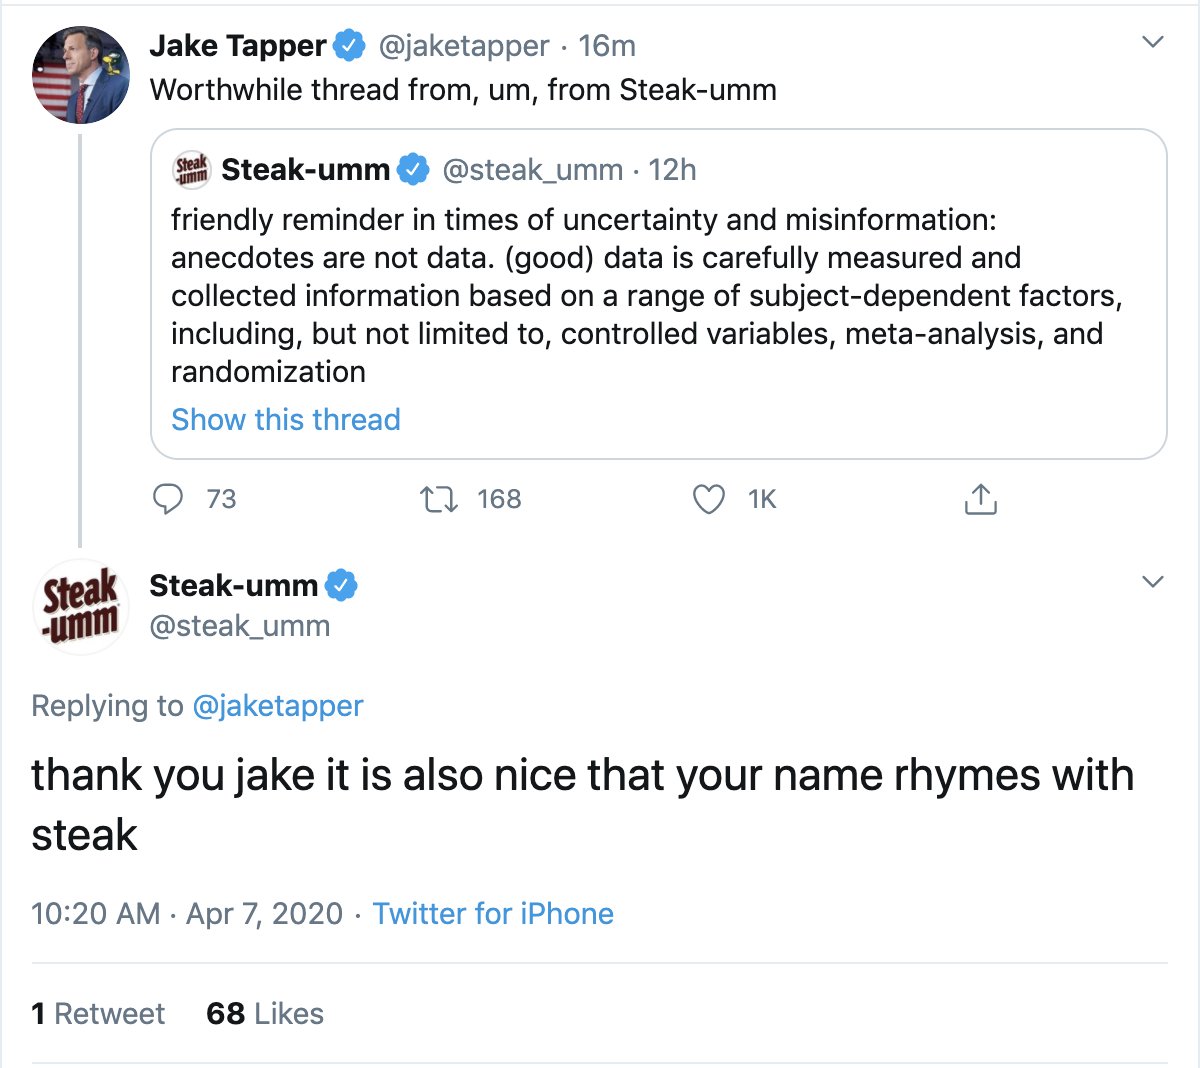Click the share icon on Jake's tweet
The width and height of the screenshot is (1200, 1068).
pos(981,498)
